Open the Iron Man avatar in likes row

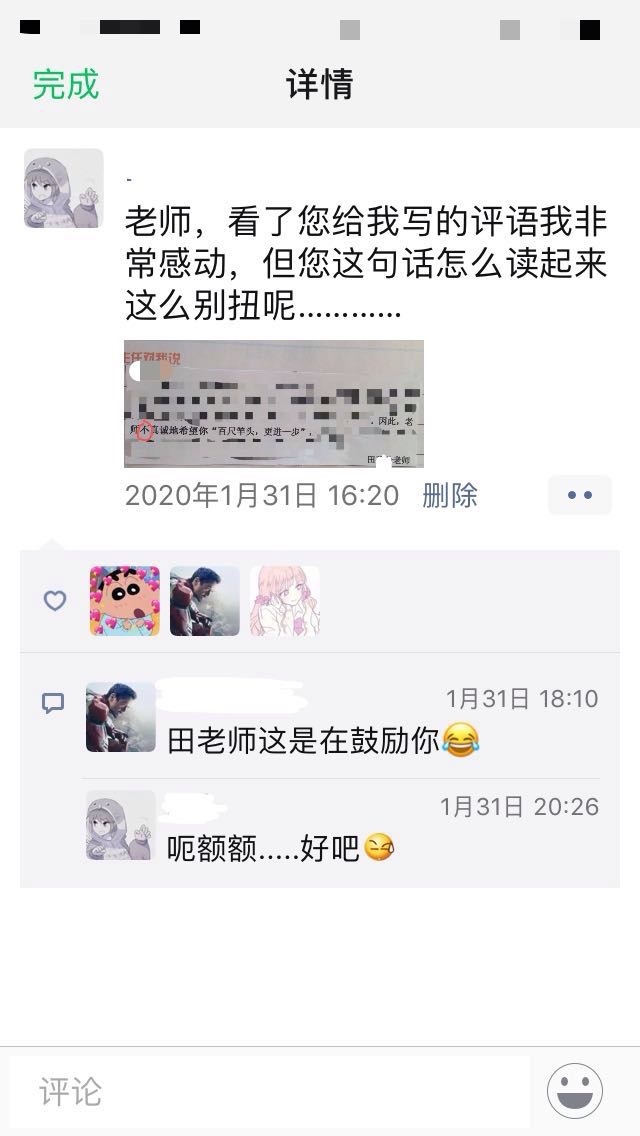click(204, 601)
